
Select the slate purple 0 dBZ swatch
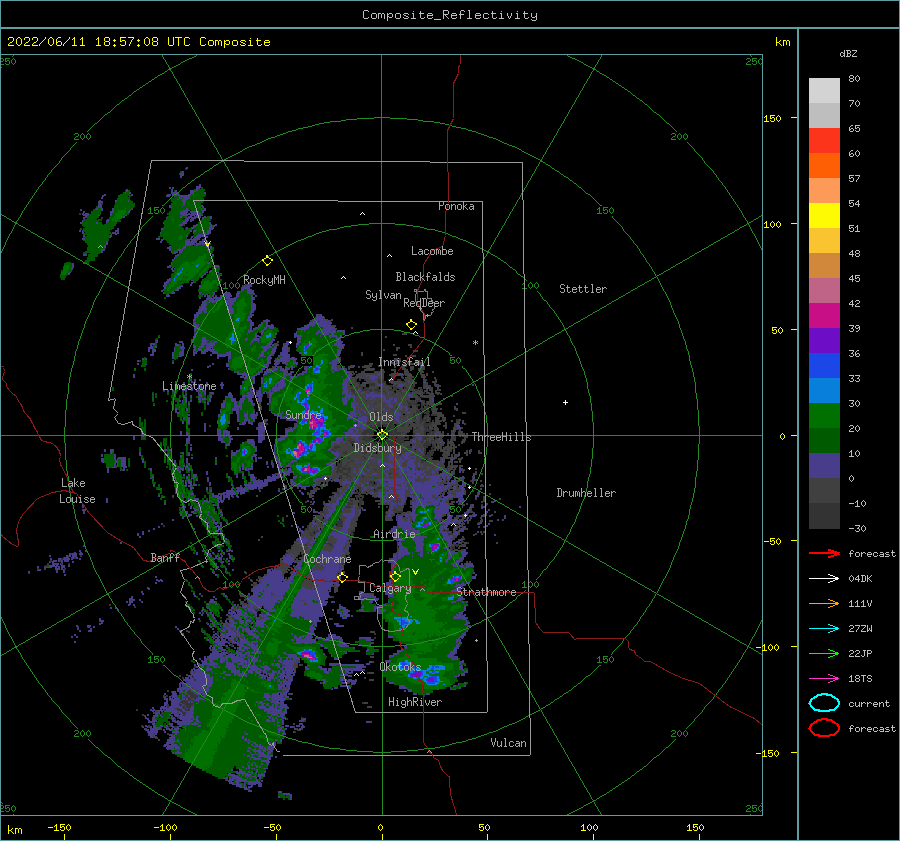point(824,466)
